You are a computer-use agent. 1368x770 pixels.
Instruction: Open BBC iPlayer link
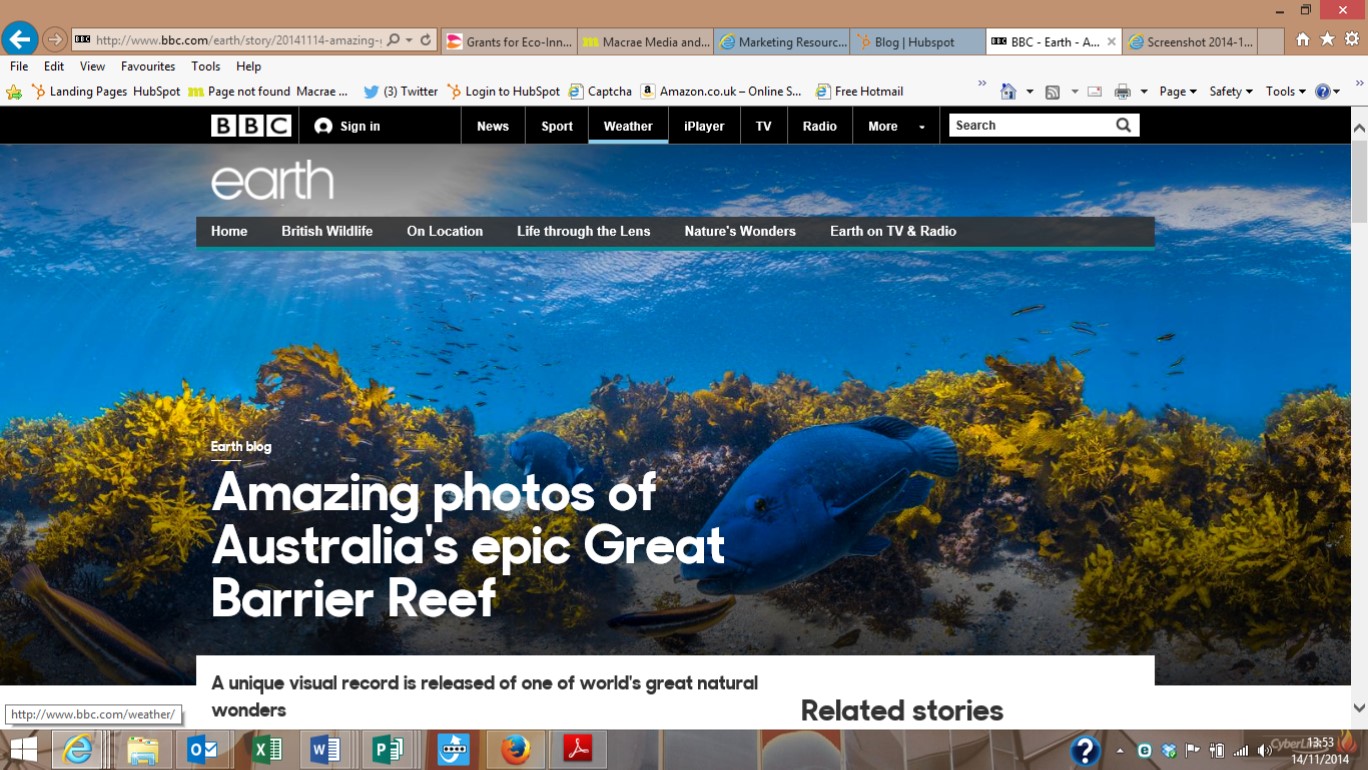pos(704,126)
